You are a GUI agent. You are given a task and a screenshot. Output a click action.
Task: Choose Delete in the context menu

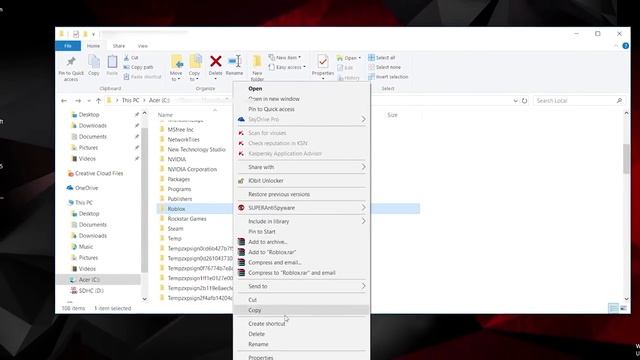coord(301,334)
